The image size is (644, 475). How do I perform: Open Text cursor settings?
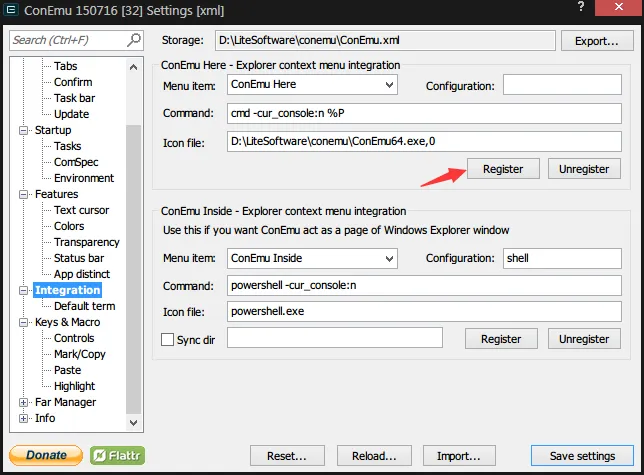(81, 210)
